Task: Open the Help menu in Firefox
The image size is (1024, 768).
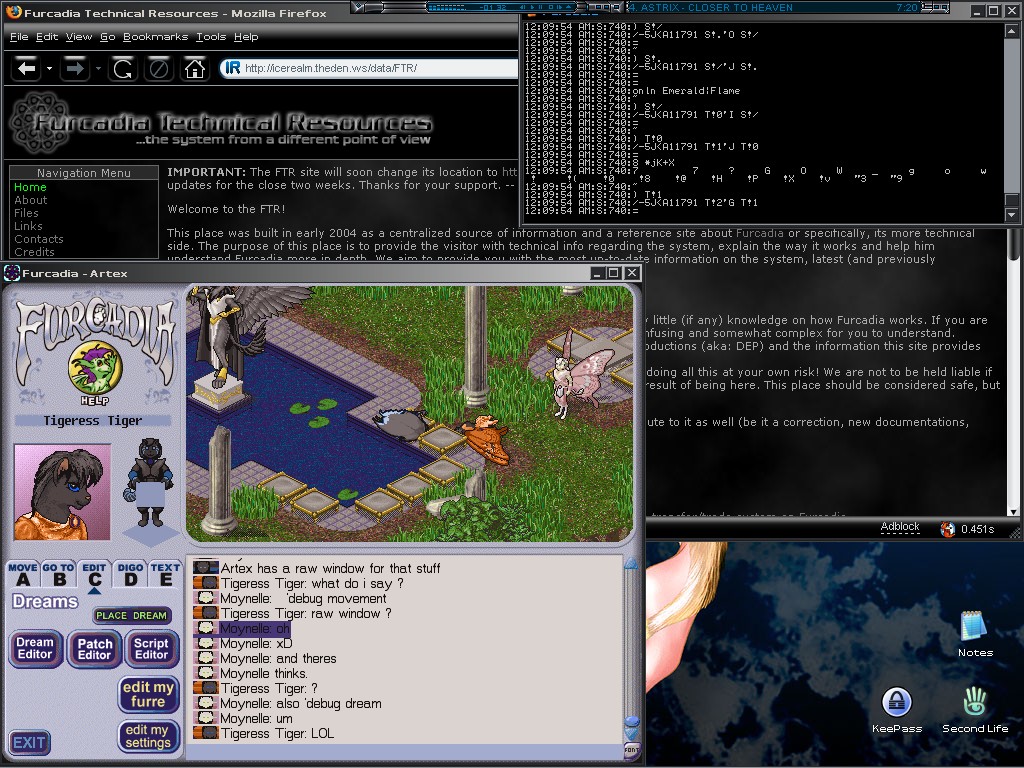Action: click(x=246, y=37)
